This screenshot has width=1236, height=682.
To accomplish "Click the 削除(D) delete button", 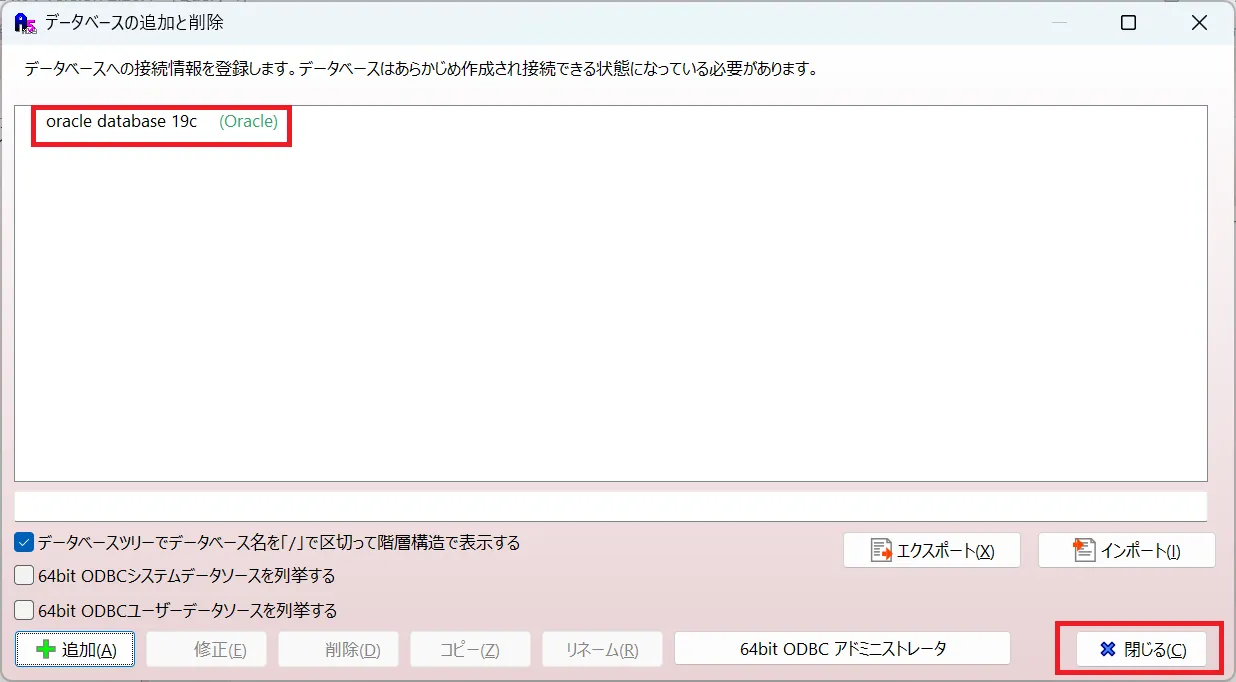I will tap(338, 649).
